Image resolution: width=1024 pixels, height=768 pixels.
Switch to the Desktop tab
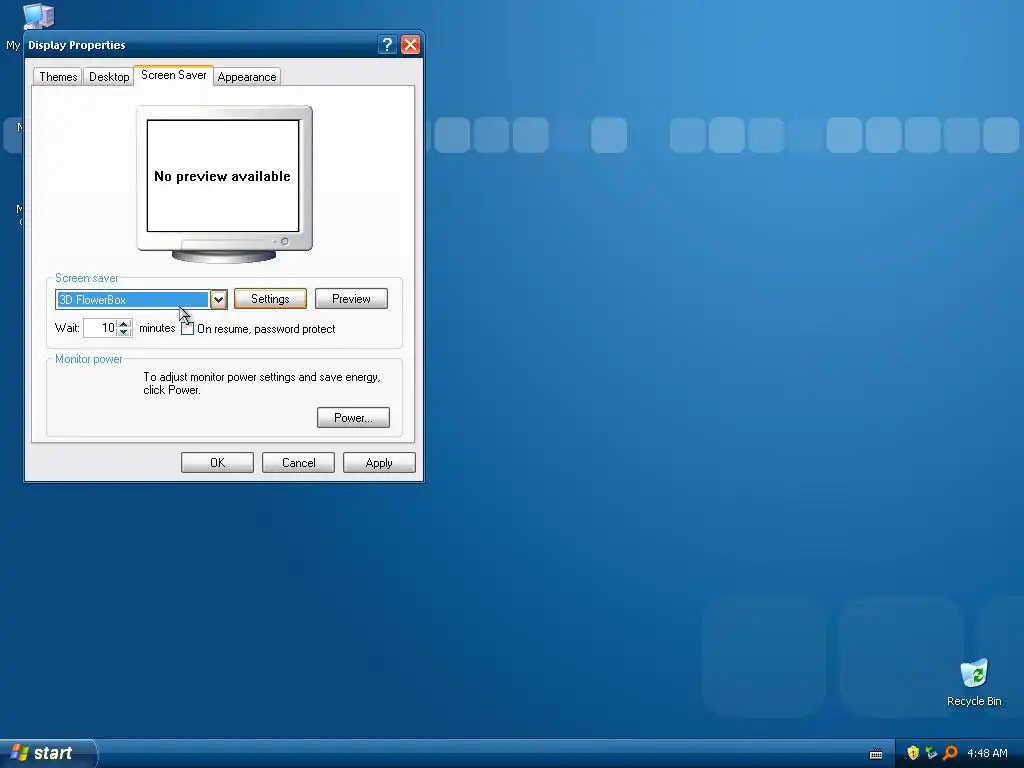[109, 76]
